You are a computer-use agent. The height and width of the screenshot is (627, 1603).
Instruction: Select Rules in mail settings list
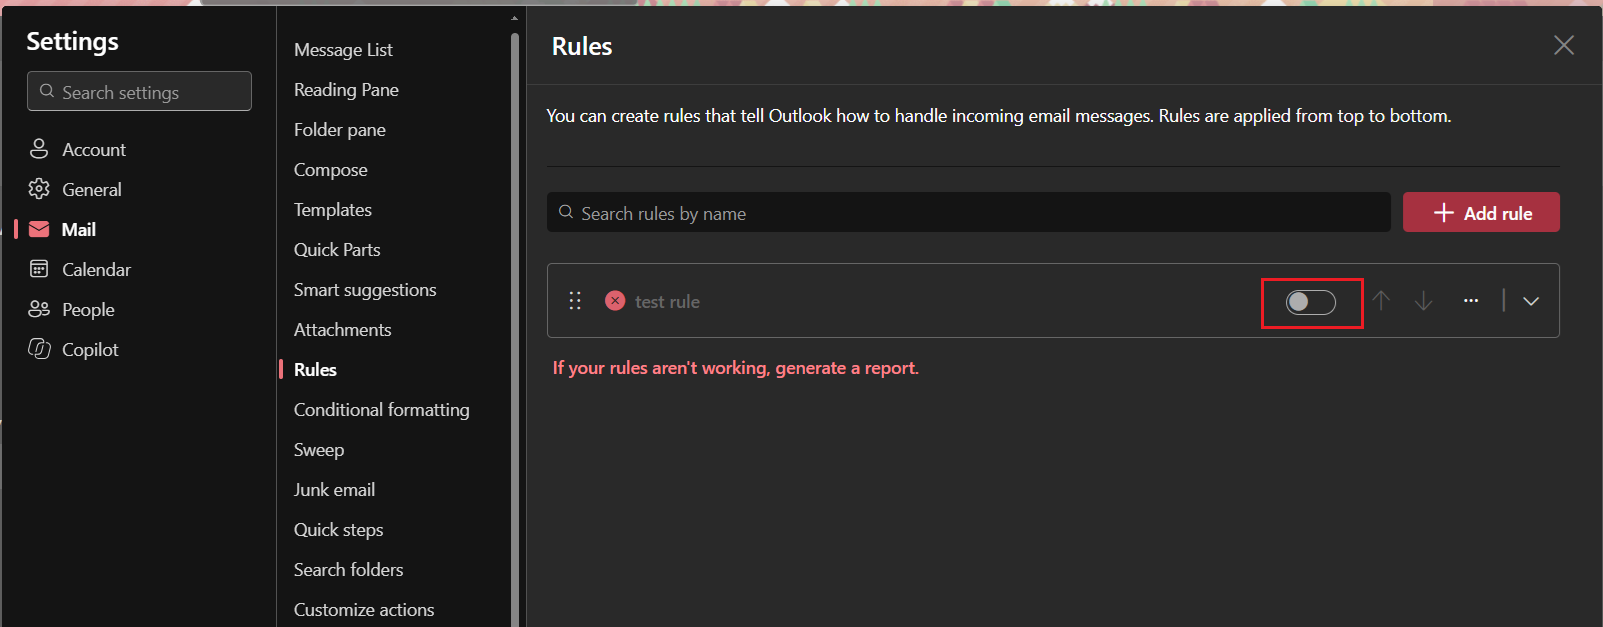[315, 369]
